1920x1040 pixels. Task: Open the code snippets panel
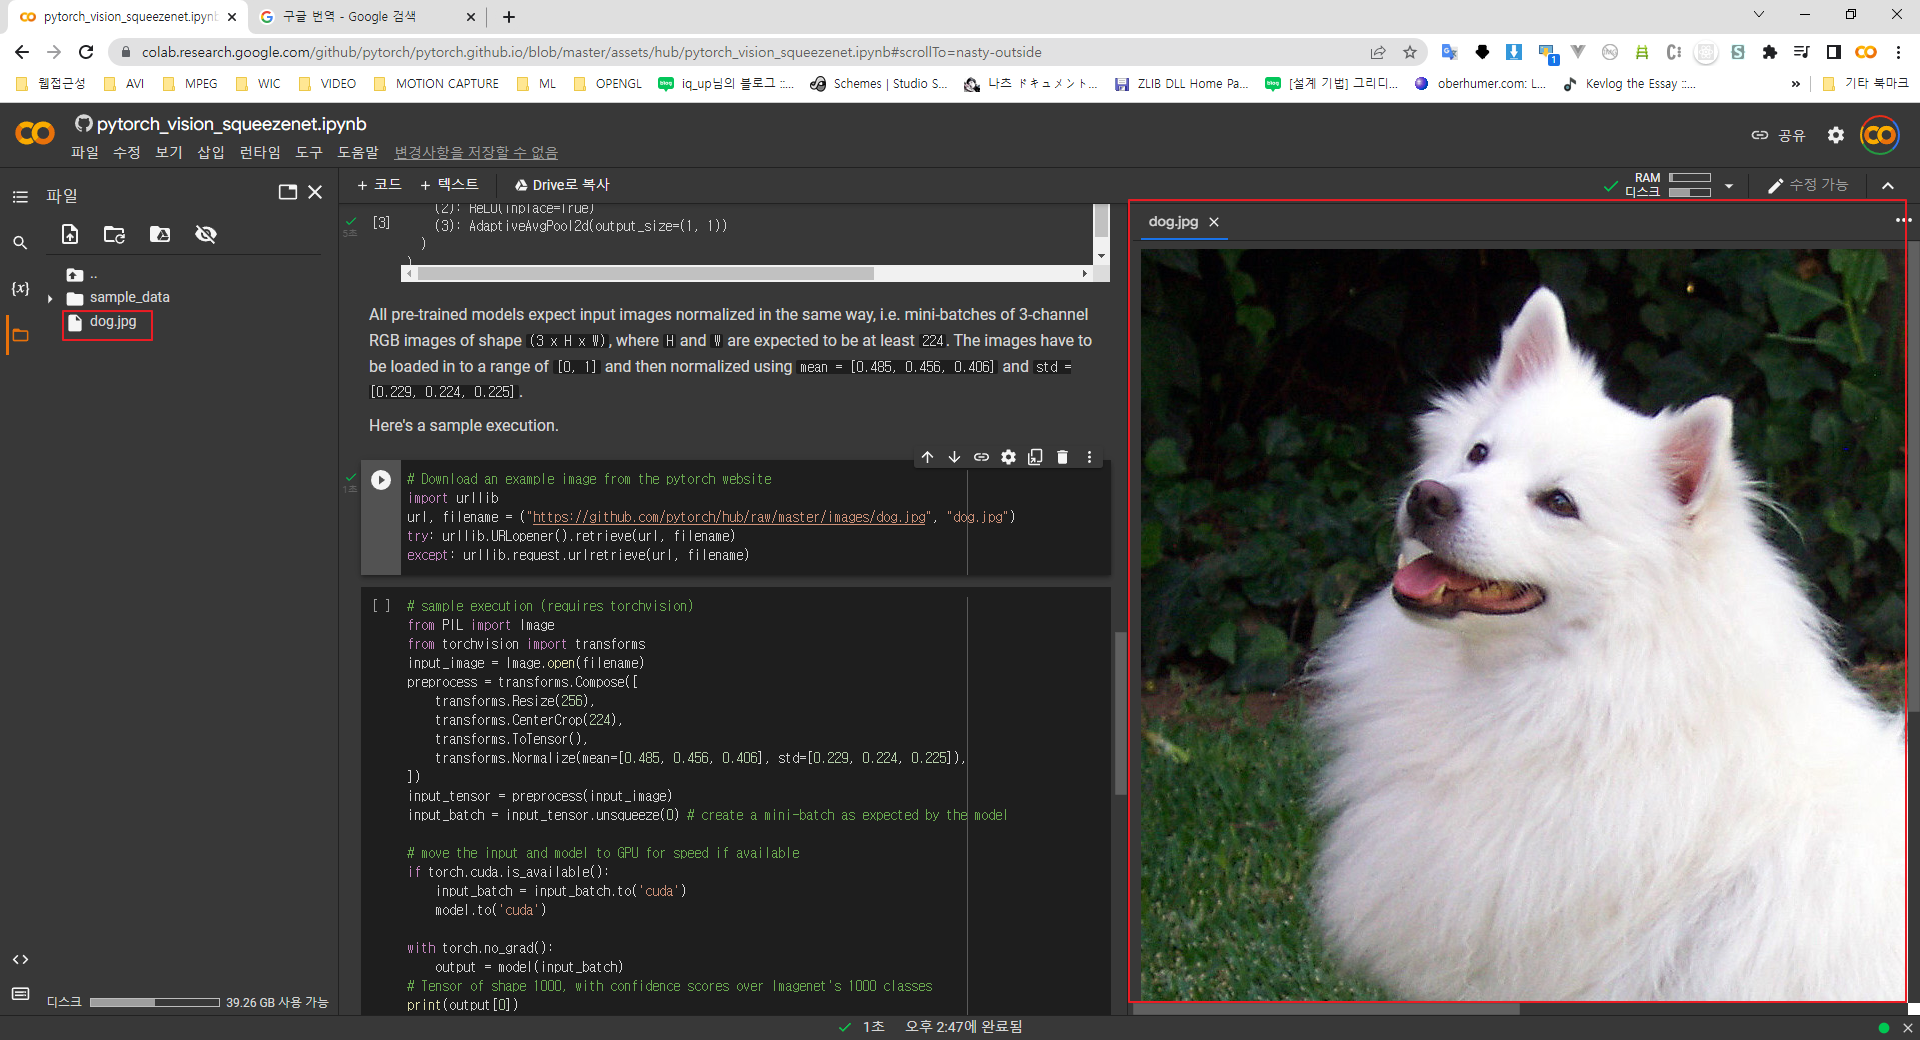20,960
